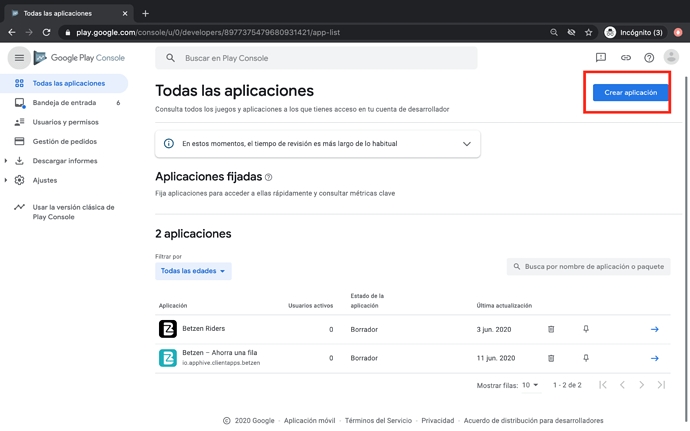This screenshot has width=690, height=431.
Task: Click the link chain icon in header
Action: pos(626,58)
